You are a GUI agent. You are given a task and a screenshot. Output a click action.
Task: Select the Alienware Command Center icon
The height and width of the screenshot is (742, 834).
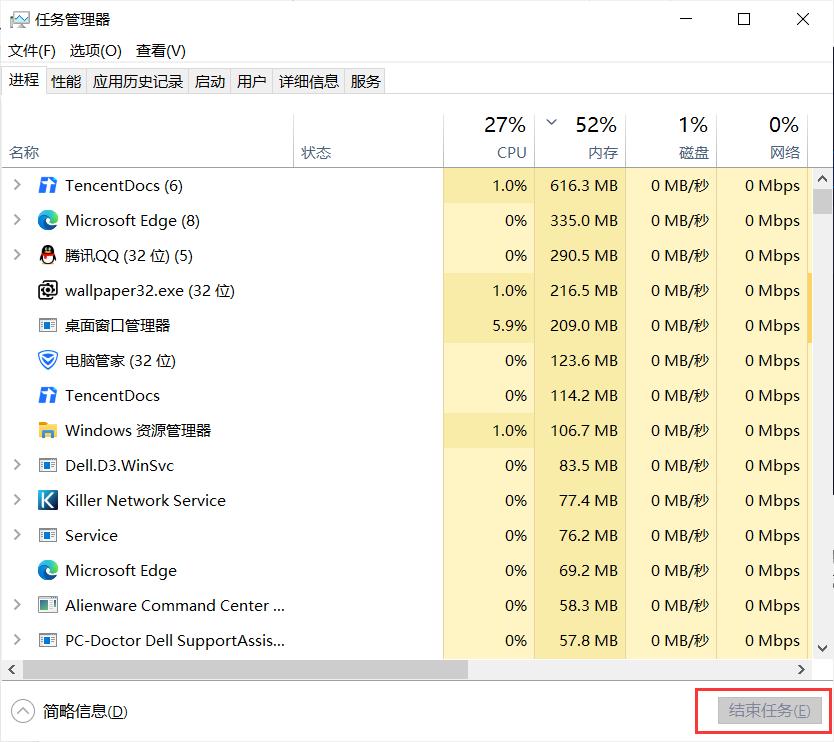tap(48, 605)
